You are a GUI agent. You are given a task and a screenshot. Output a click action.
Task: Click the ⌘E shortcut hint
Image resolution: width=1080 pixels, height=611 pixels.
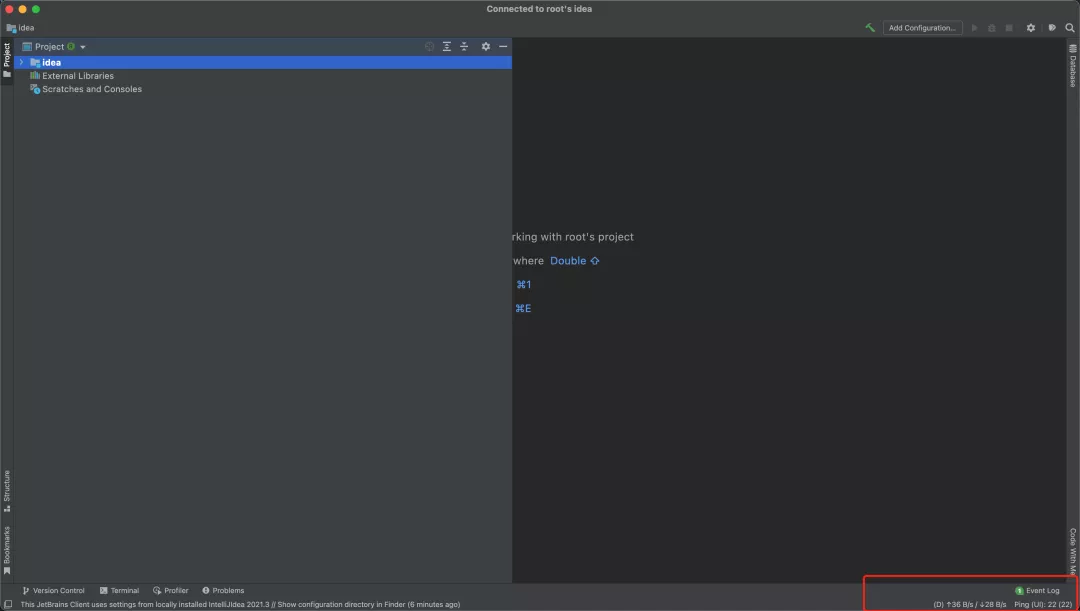click(523, 309)
